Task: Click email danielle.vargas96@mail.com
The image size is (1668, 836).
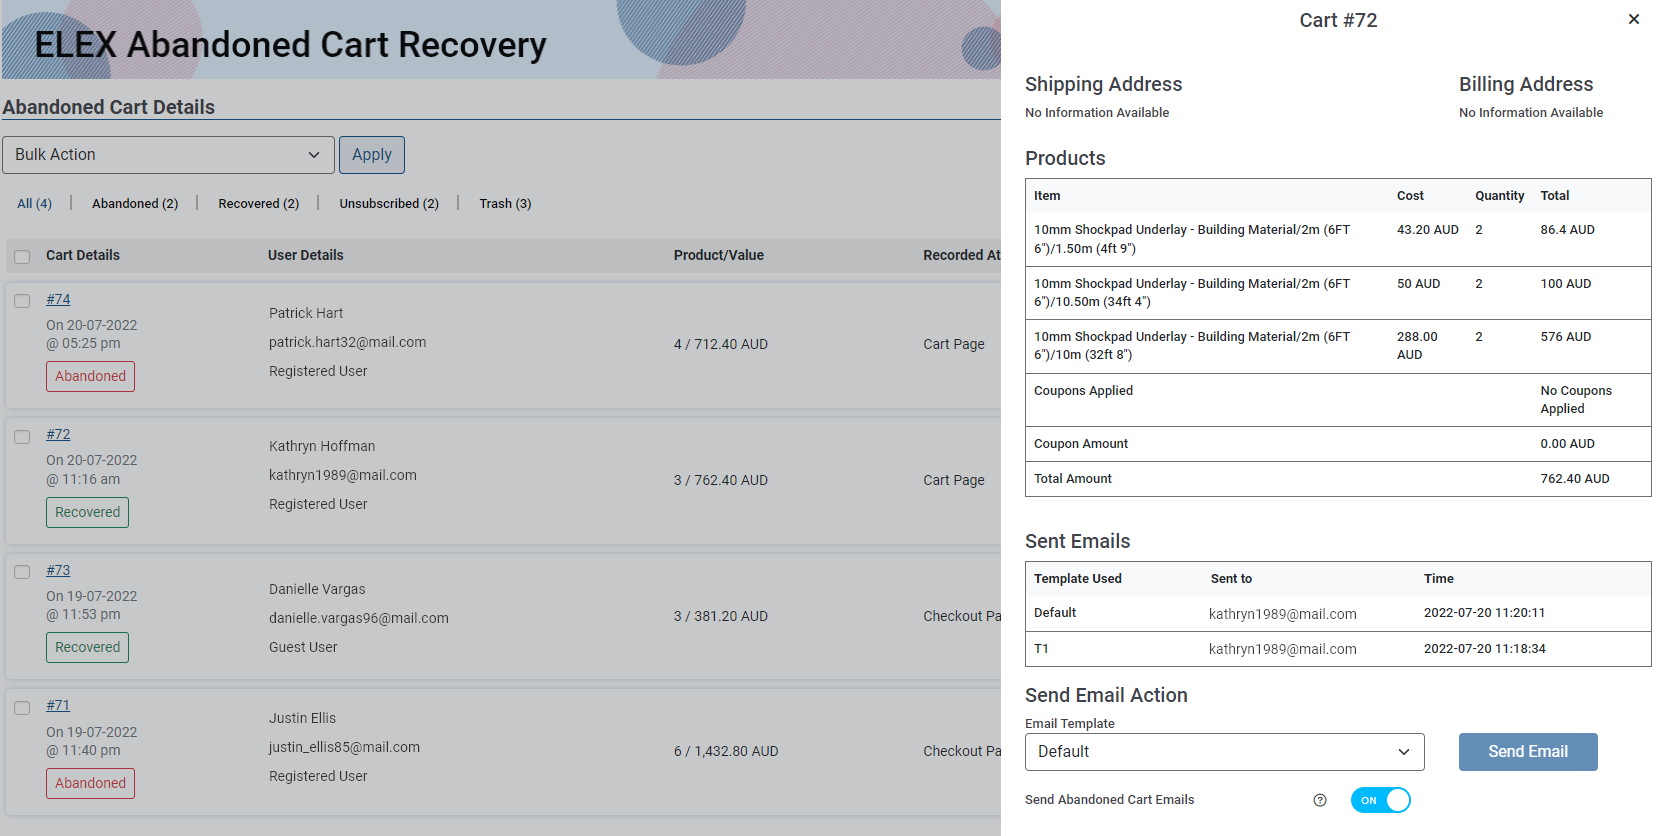Action: point(359,618)
